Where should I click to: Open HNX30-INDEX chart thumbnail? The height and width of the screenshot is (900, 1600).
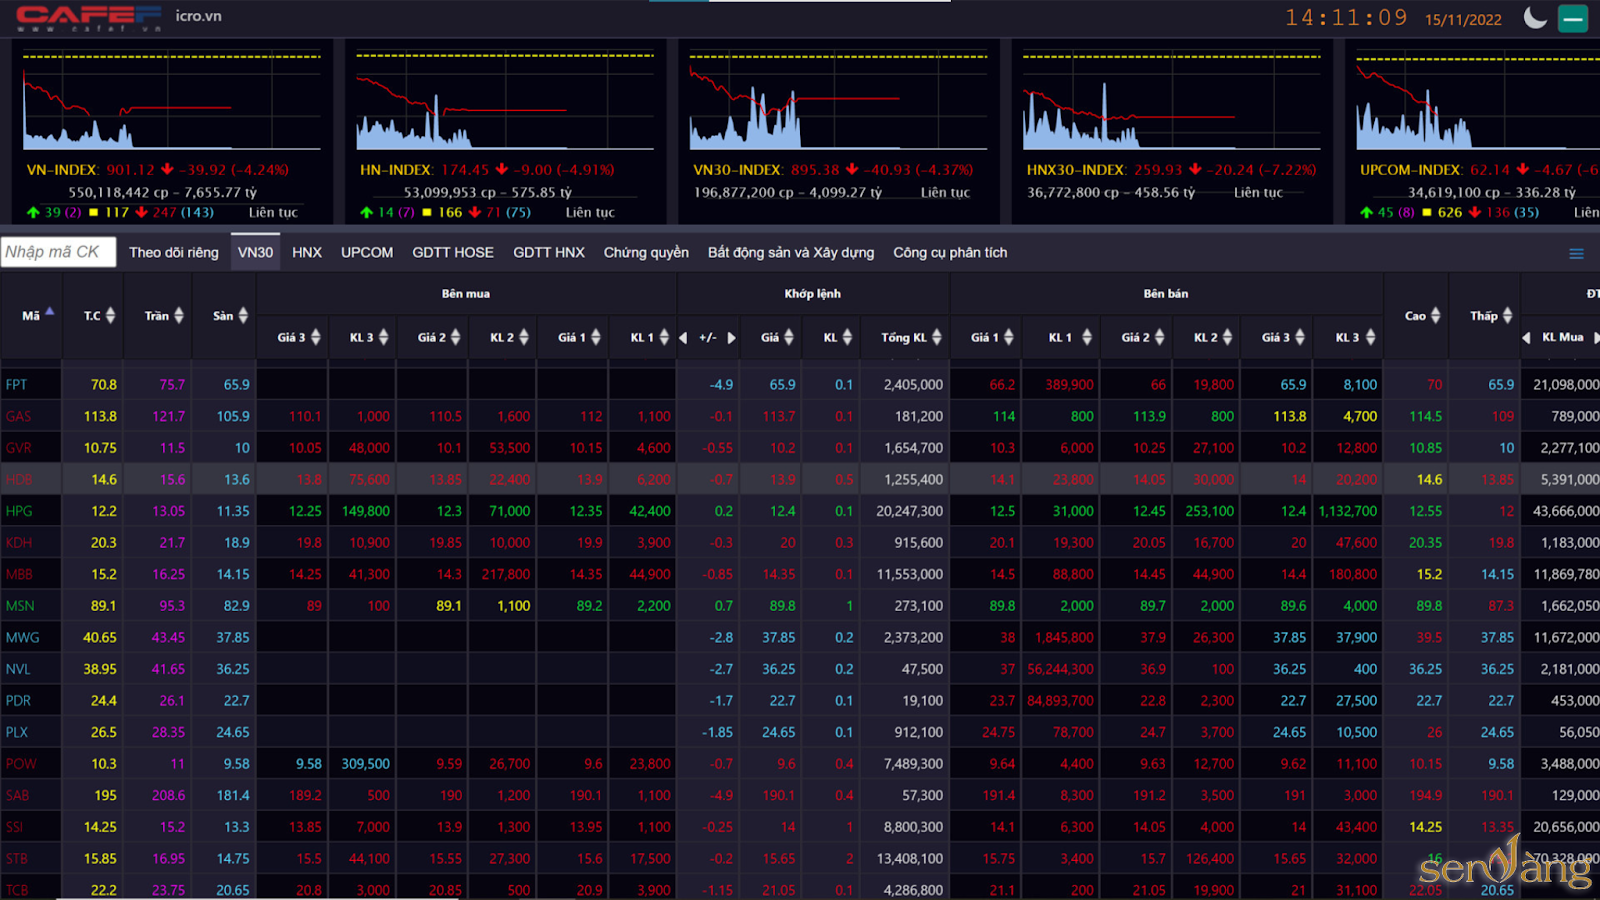(1171, 100)
